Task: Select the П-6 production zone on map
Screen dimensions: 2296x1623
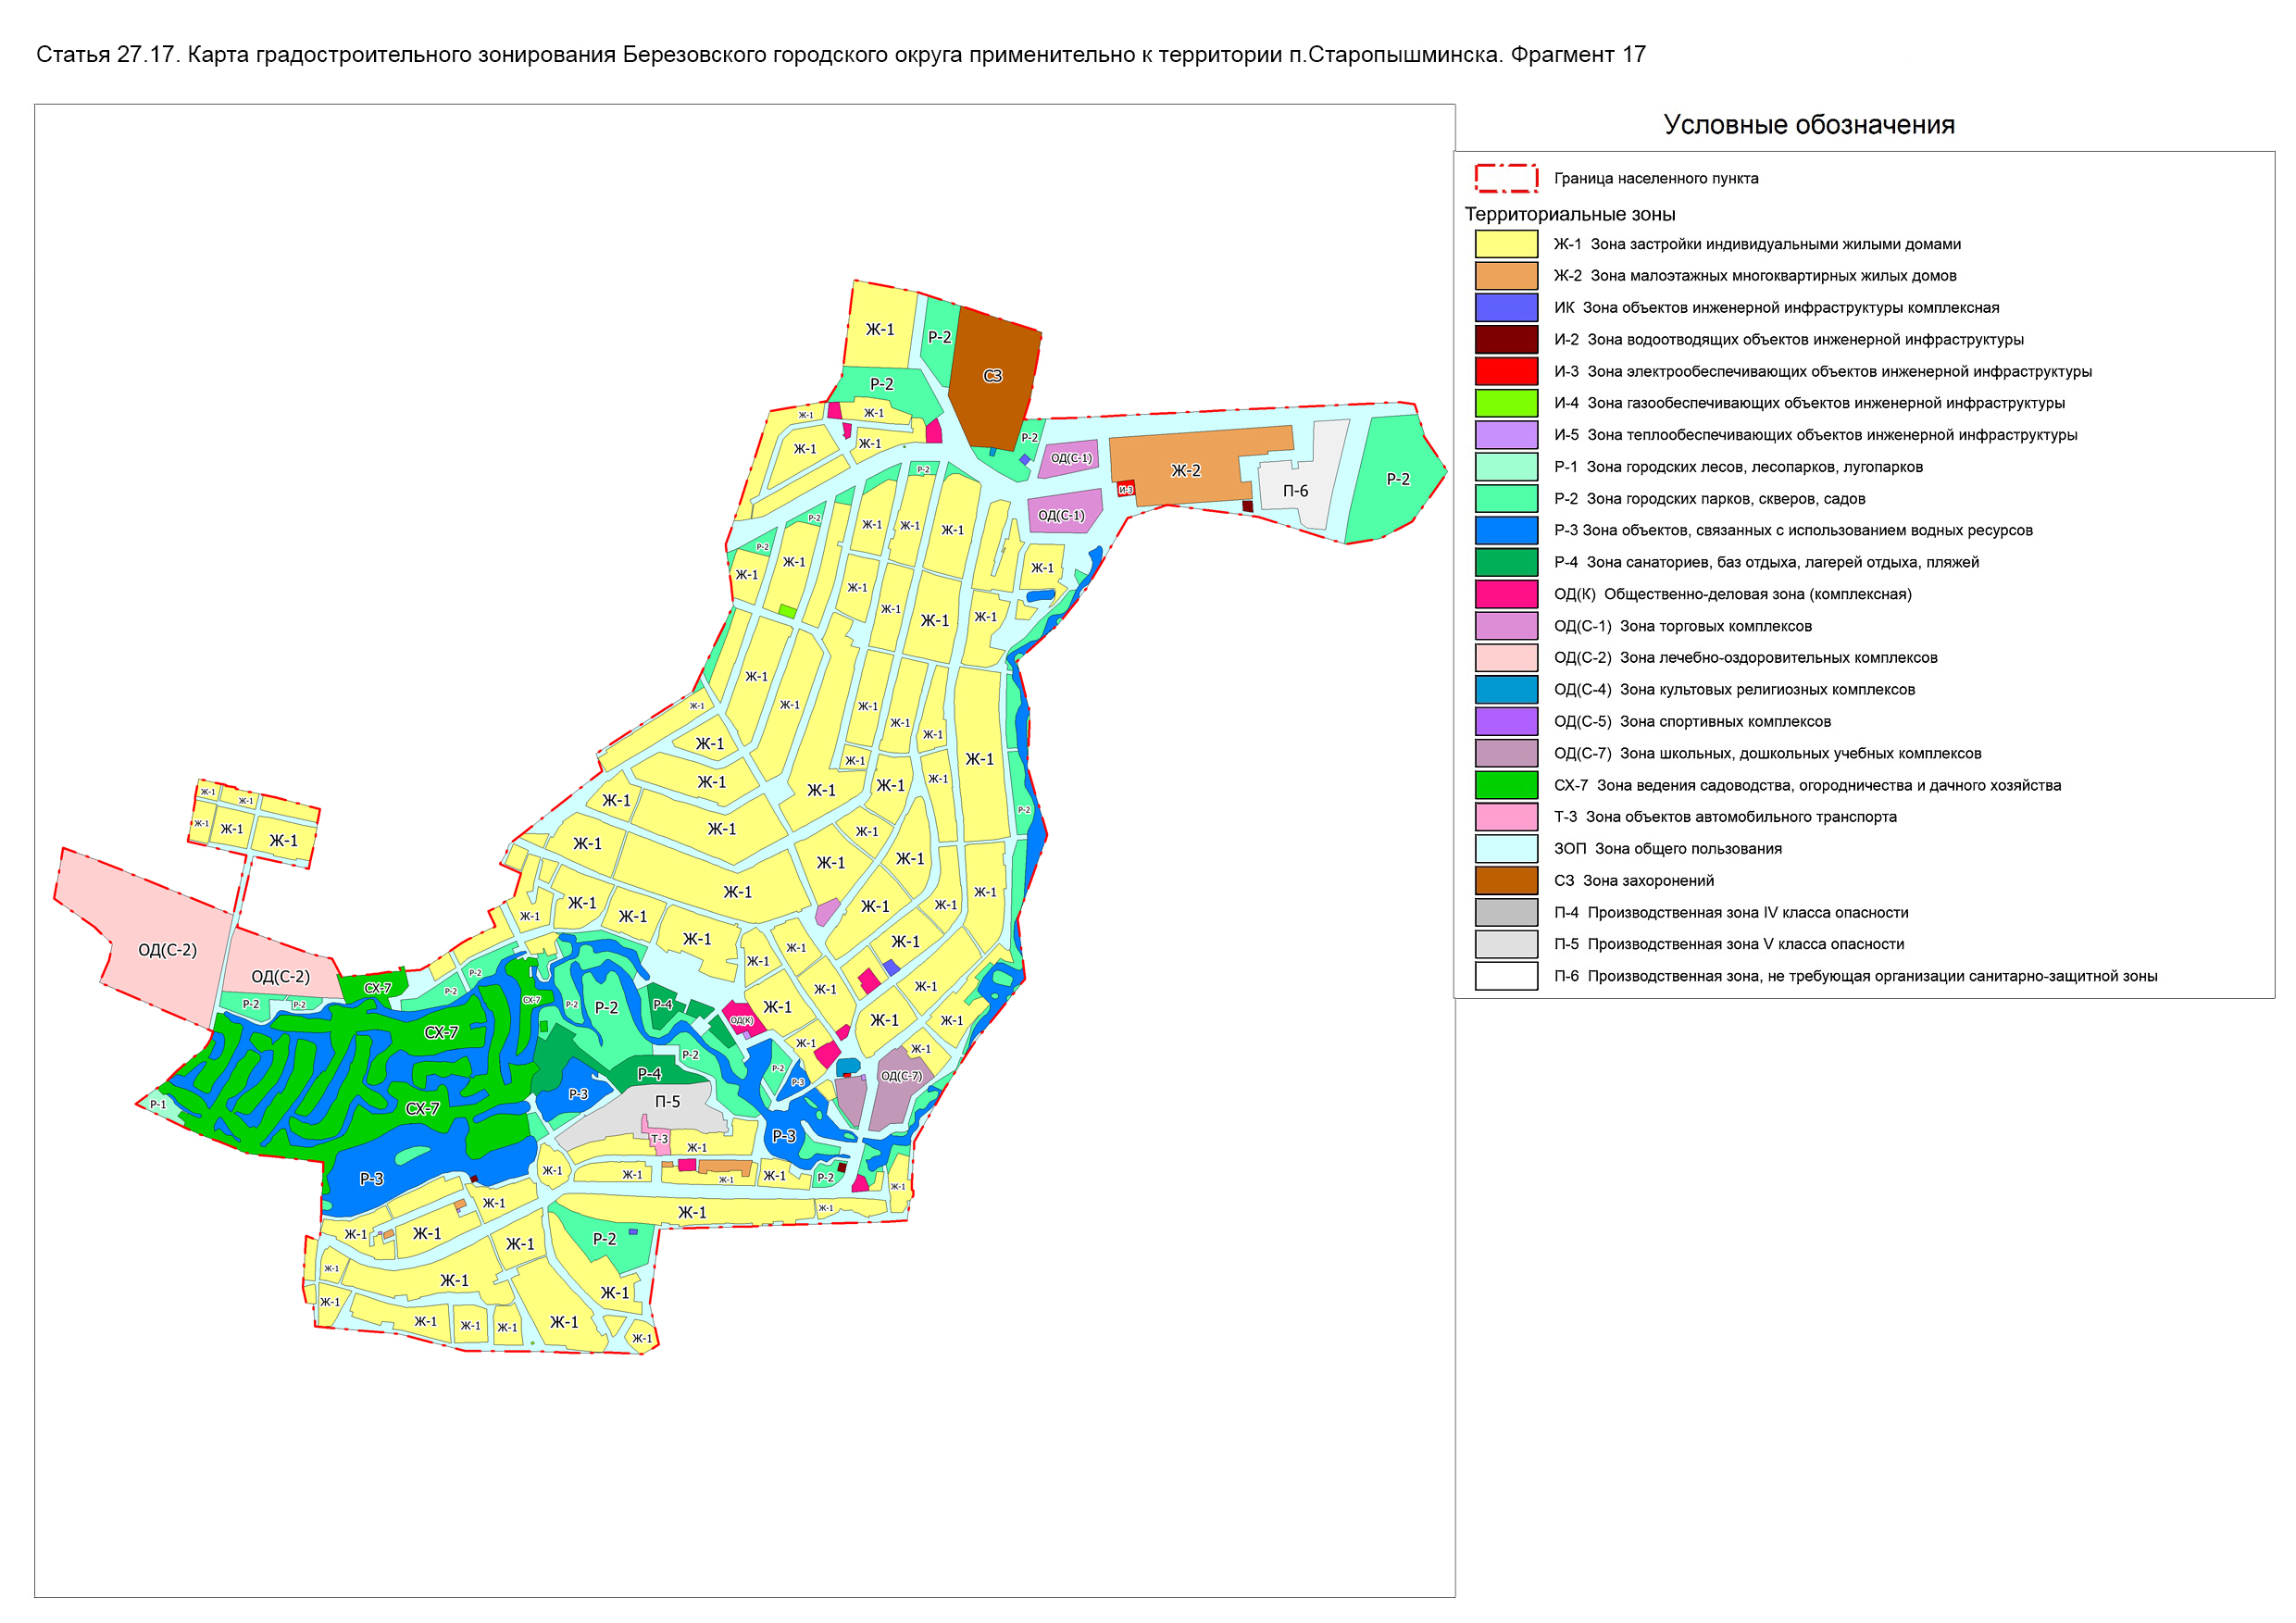Action: (1296, 491)
